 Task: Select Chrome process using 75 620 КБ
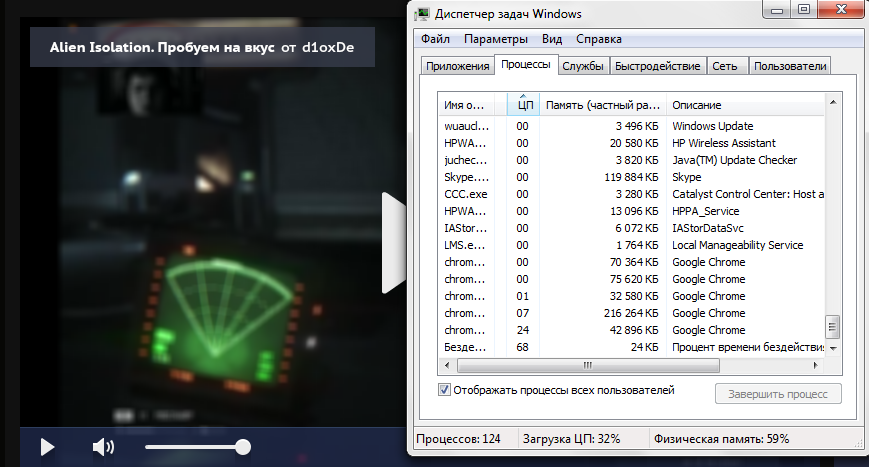tap(631, 279)
